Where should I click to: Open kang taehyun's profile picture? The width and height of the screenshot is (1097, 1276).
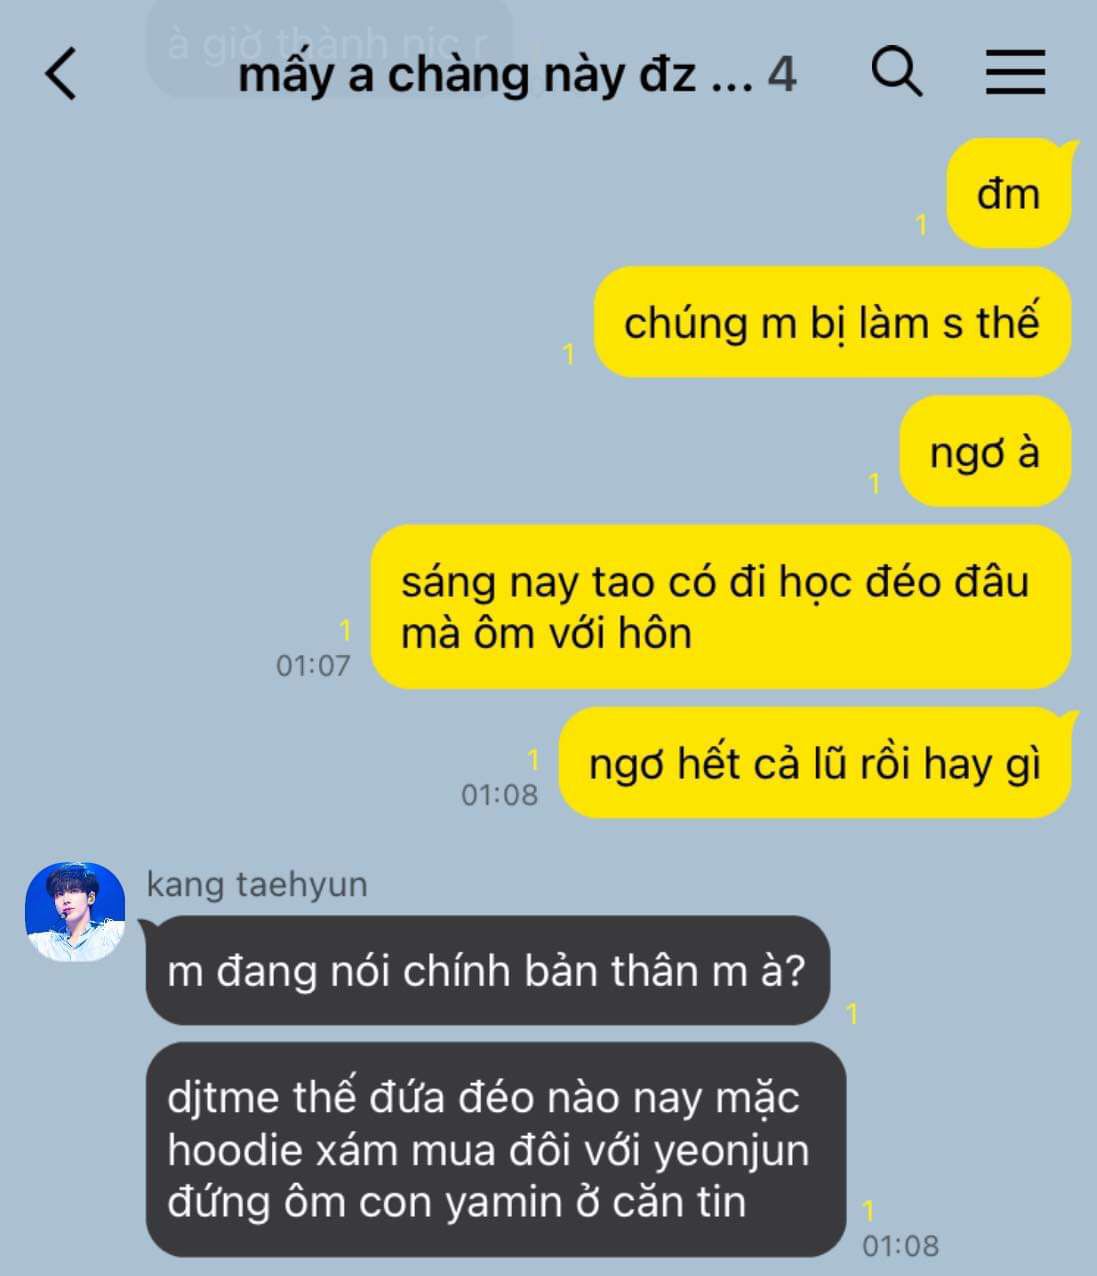coord(75,912)
